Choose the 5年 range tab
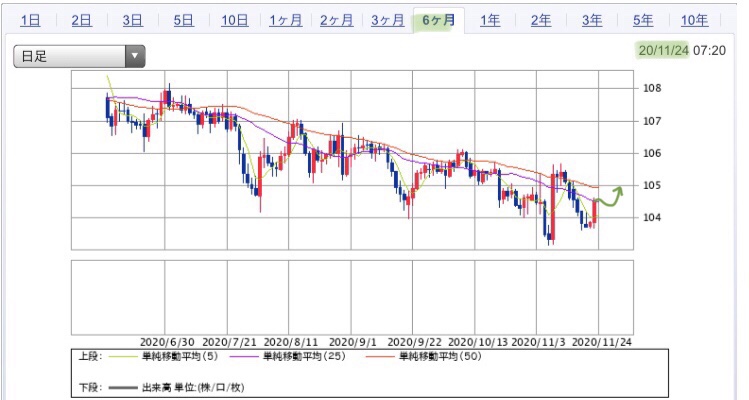Screen dimensions: 749x400 (643, 20)
